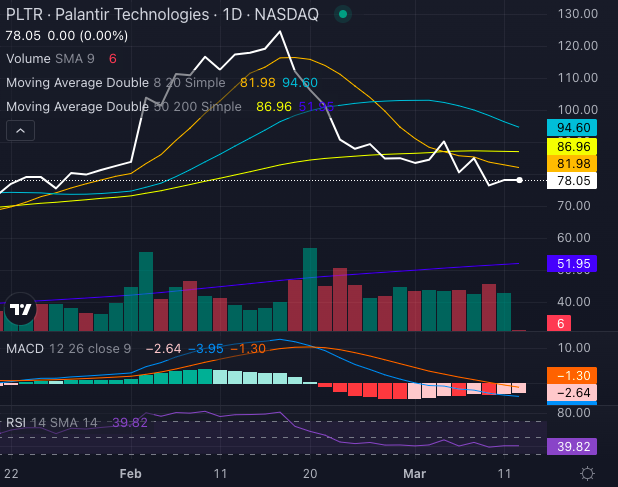
Task: Select Moving Average Double 8 20 legend
Action: [x=120, y=83]
